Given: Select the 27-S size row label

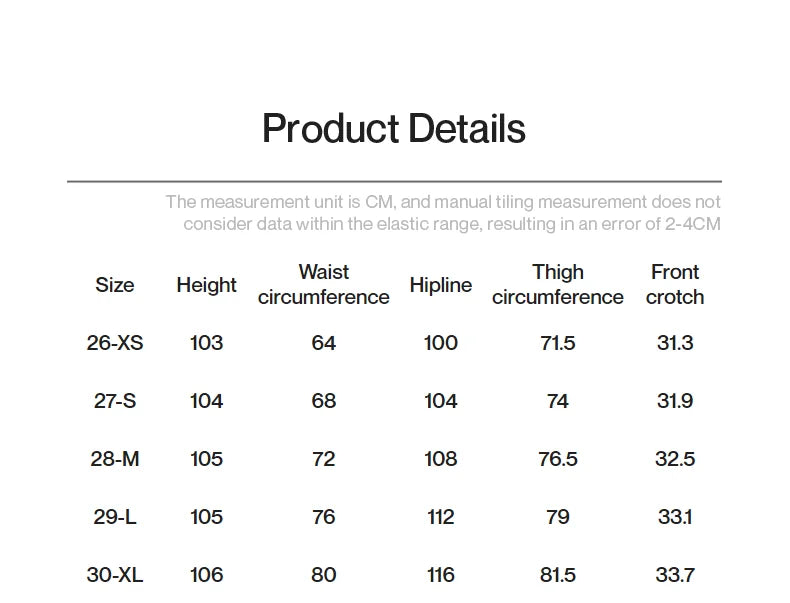Looking at the screenshot, I should point(115,401).
